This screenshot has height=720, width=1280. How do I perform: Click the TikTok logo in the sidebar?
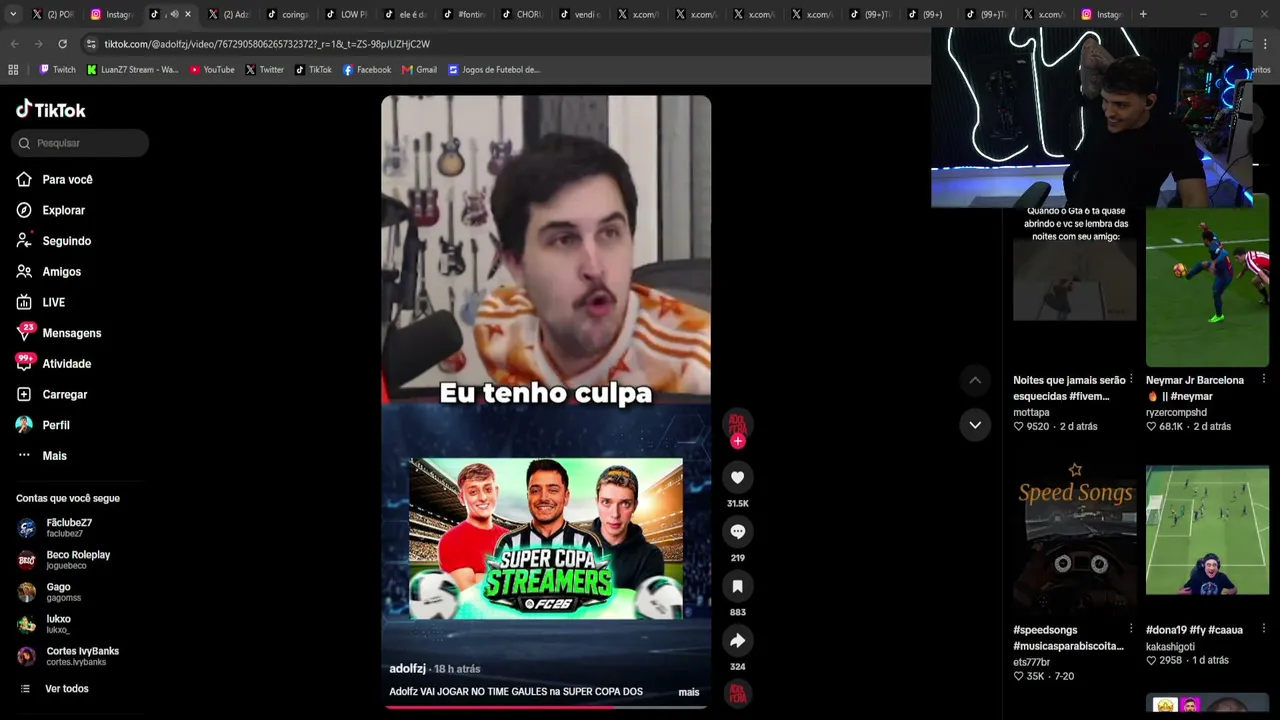tap(51, 109)
